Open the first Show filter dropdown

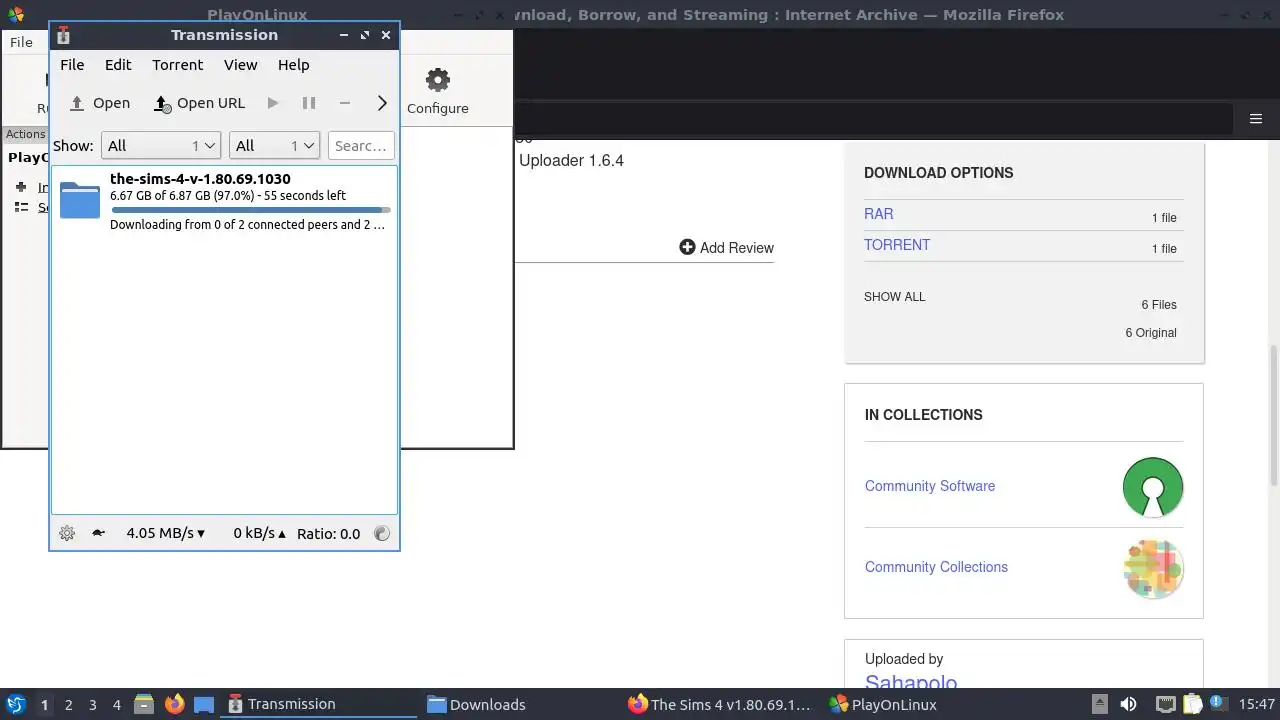pyautogui.click(x=161, y=146)
